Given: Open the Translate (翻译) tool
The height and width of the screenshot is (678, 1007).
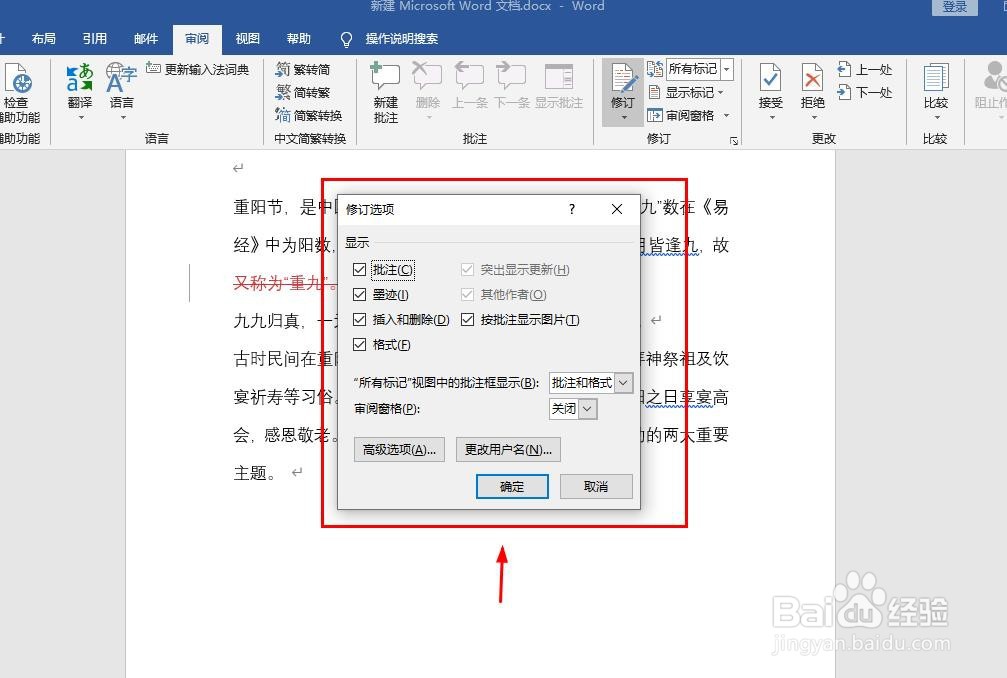Looking at the screenshot, I should [x=78, y=88].
